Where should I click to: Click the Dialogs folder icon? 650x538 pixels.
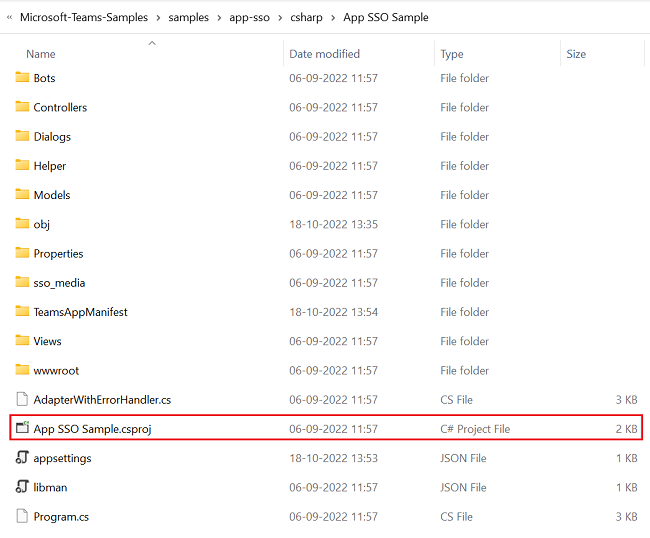tap(22, 136)
